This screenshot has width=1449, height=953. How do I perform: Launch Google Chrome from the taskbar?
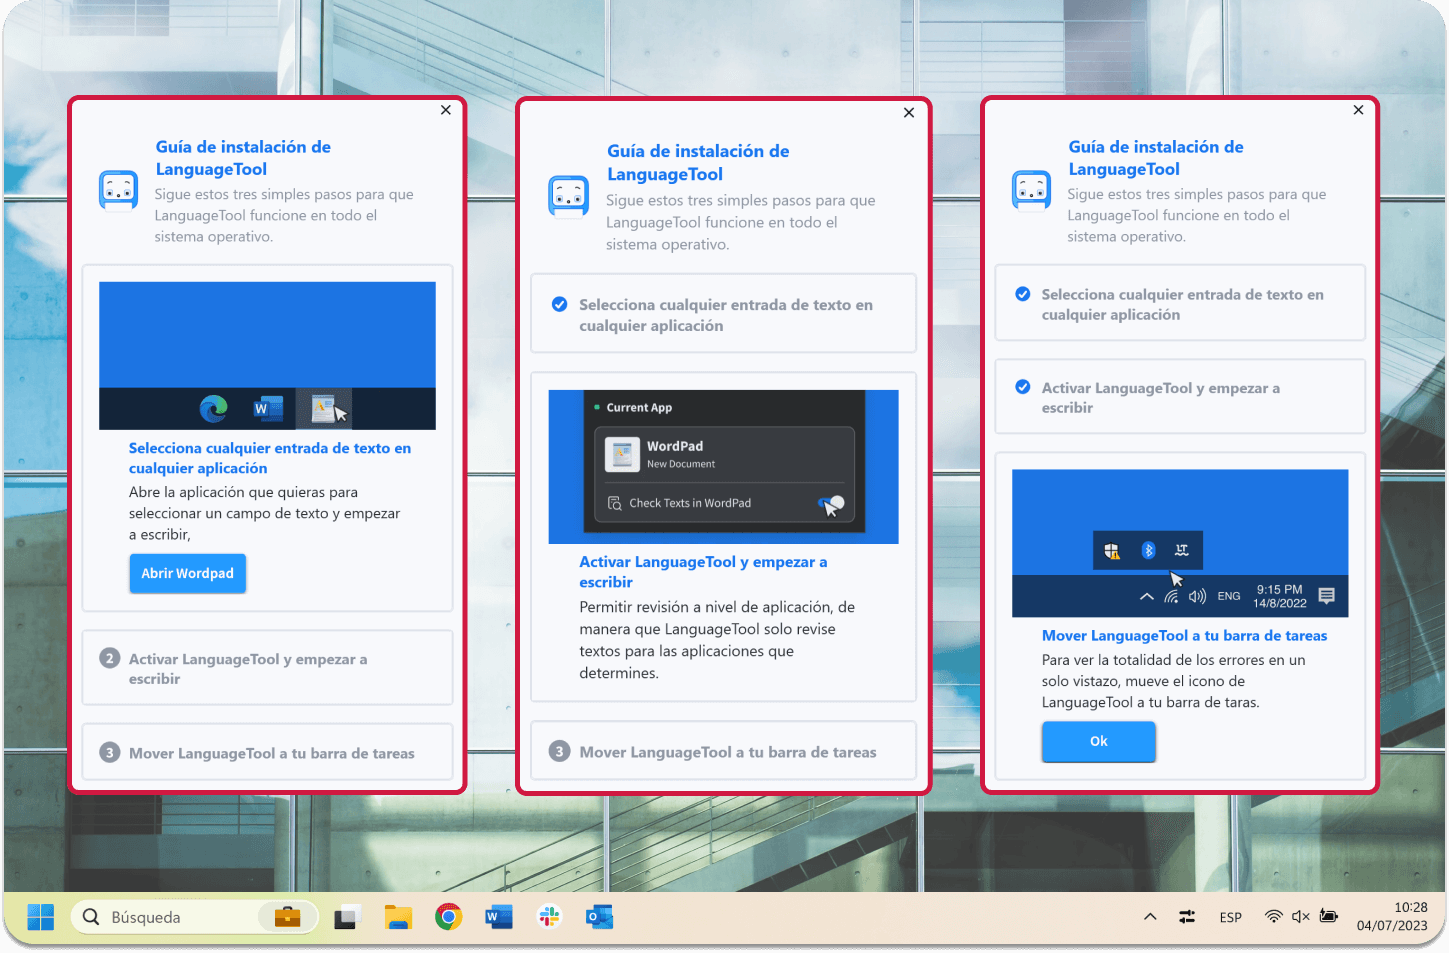448,917
